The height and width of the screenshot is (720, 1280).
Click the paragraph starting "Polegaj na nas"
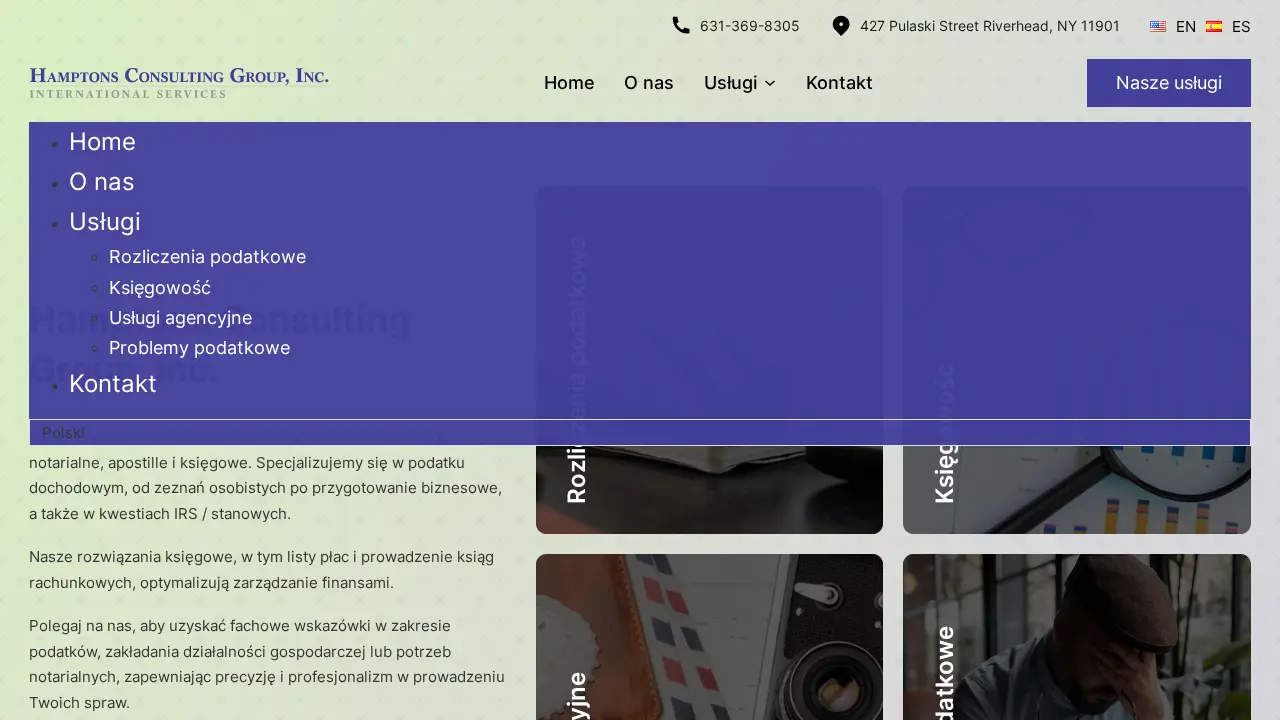[267, 665]
